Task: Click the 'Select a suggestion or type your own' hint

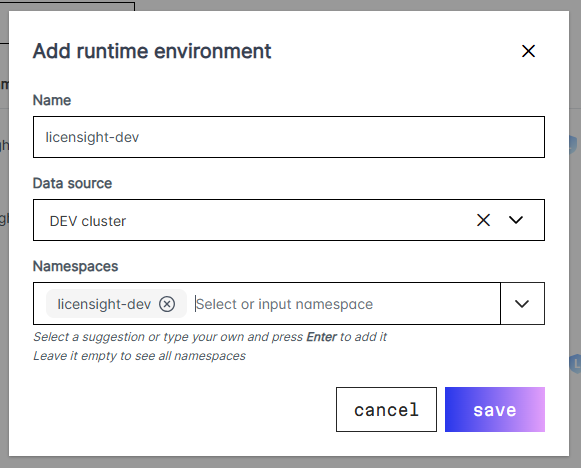Action: [x=210, y=337]
